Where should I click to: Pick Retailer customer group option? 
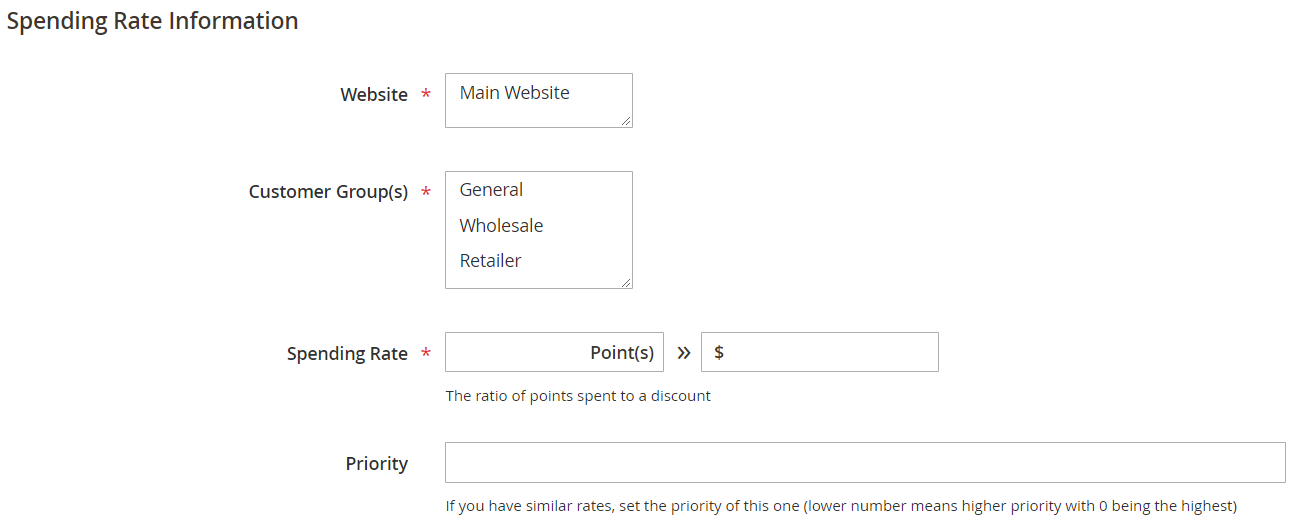[490, 261]
